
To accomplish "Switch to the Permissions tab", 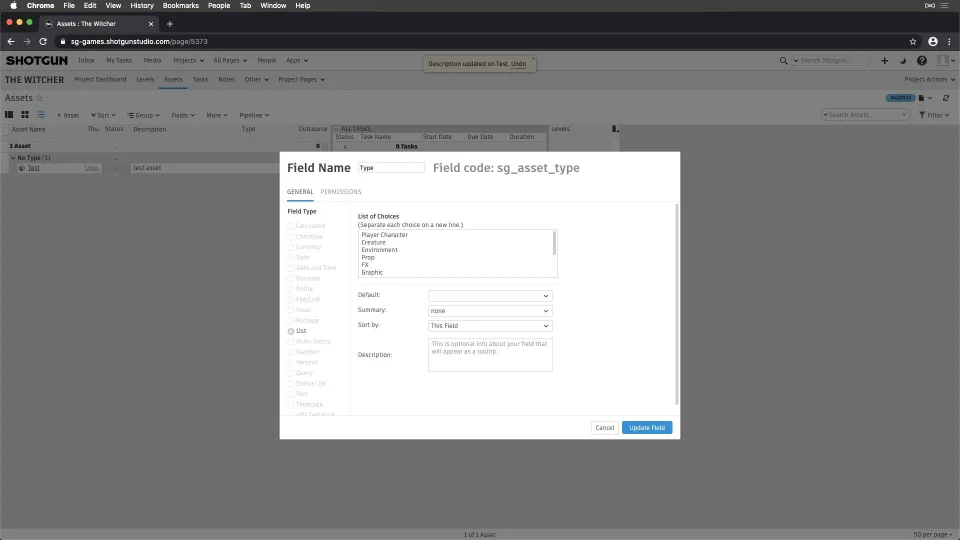I will [341, 192].
